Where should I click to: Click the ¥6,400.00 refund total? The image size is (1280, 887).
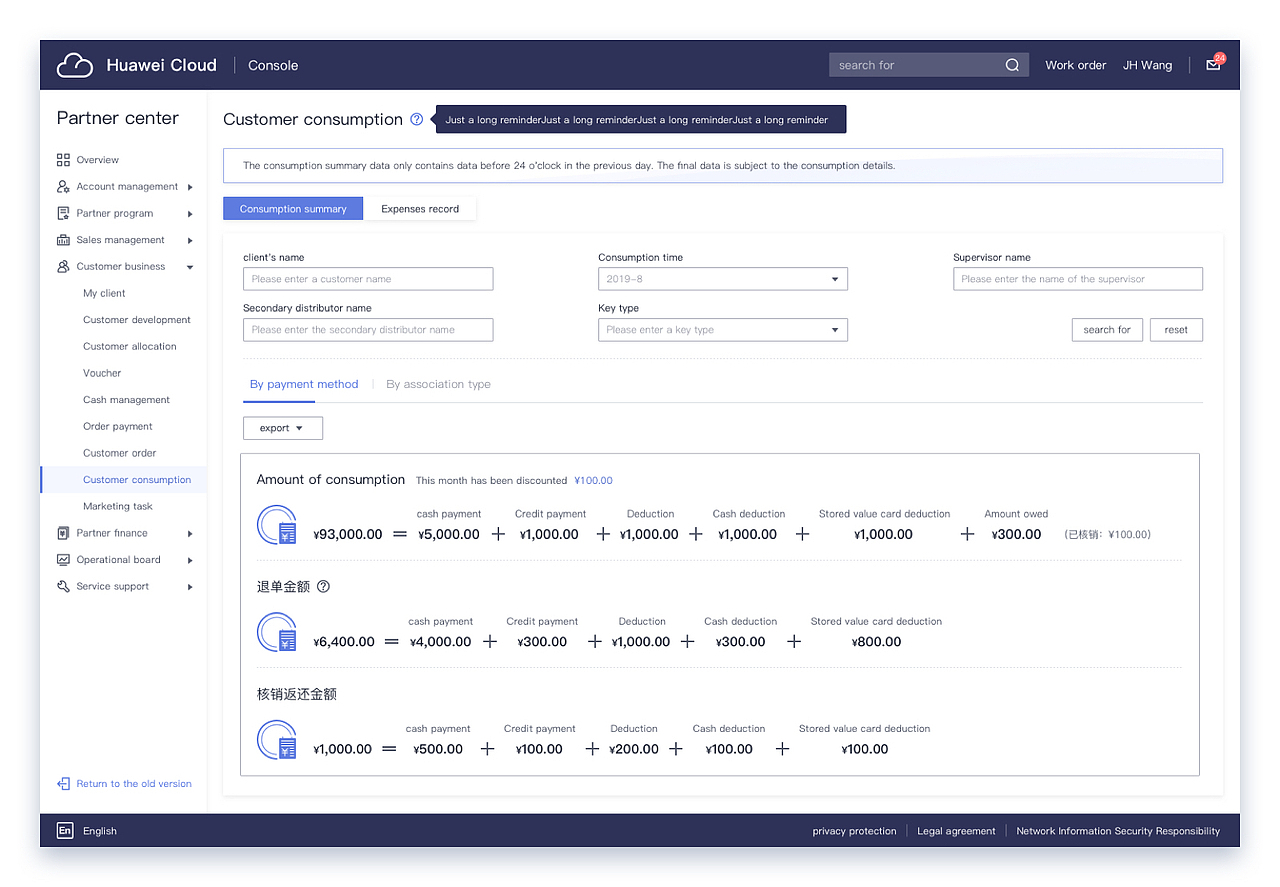[x=344, y=642]
